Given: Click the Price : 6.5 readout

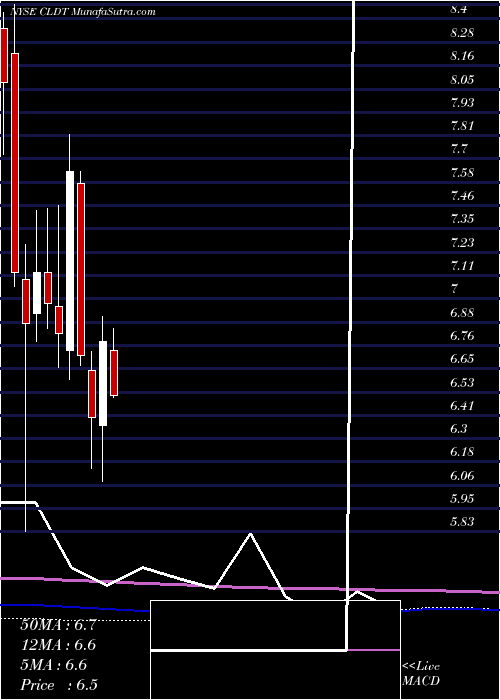Looking at the screenshot, I should pos(59,685).
